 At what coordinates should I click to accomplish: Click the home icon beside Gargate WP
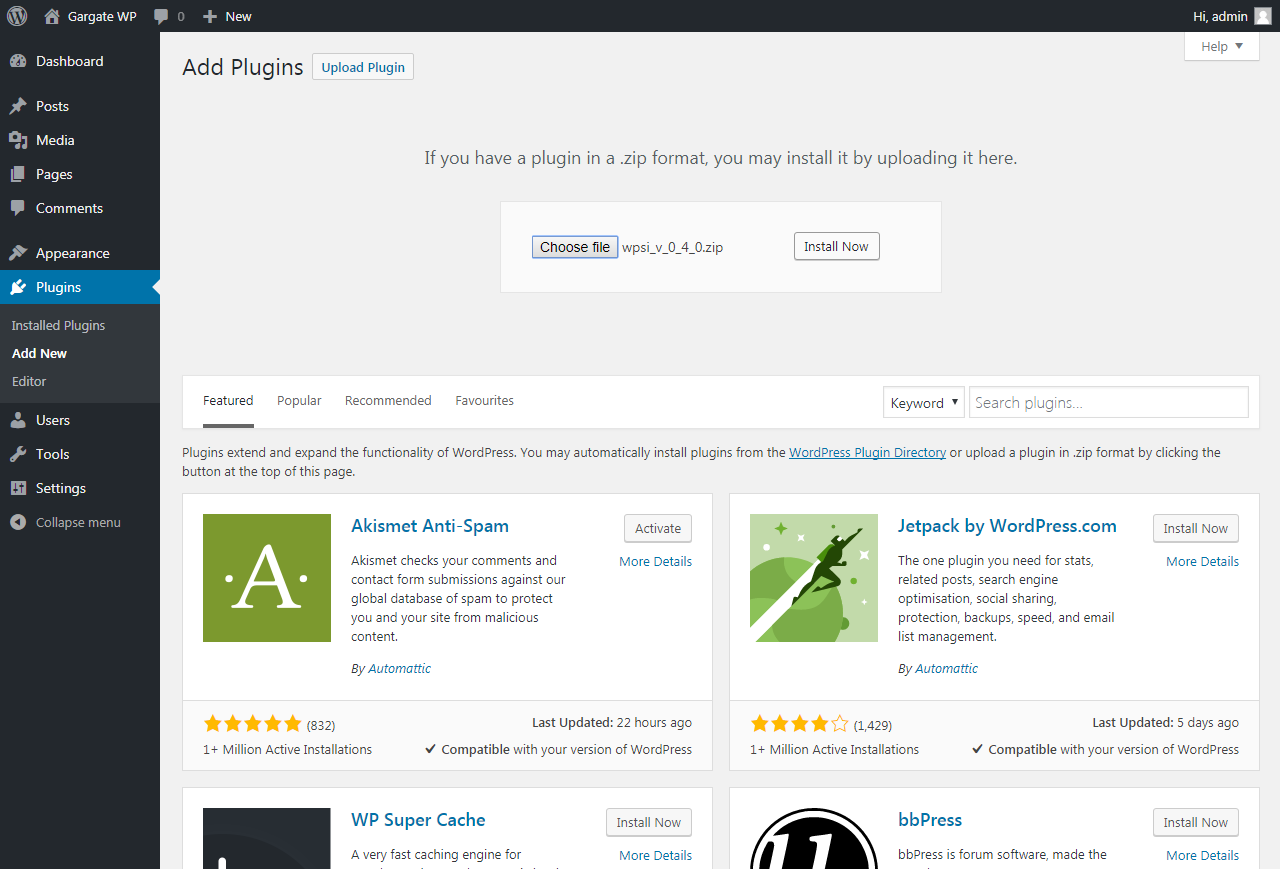[x=52, y=16]
